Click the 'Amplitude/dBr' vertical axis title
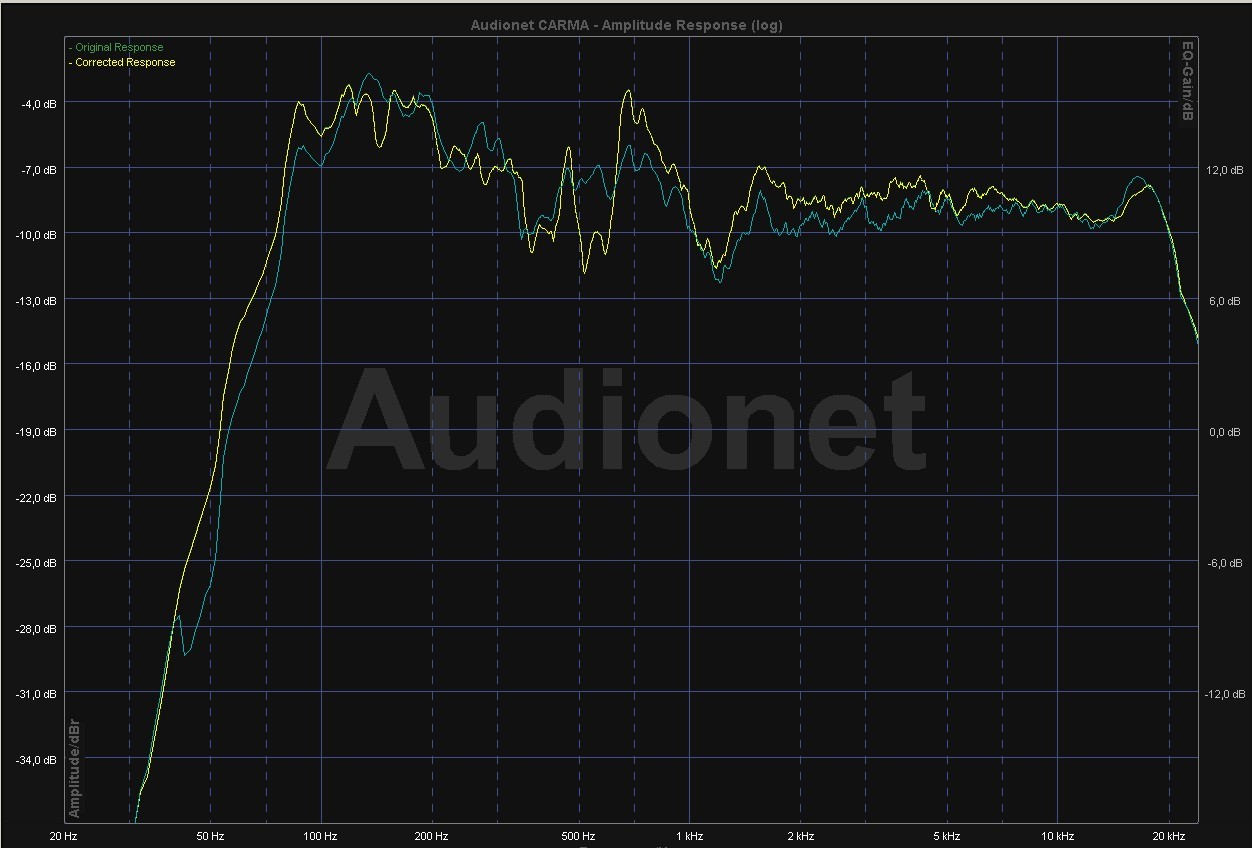 [x=74, y=768]
